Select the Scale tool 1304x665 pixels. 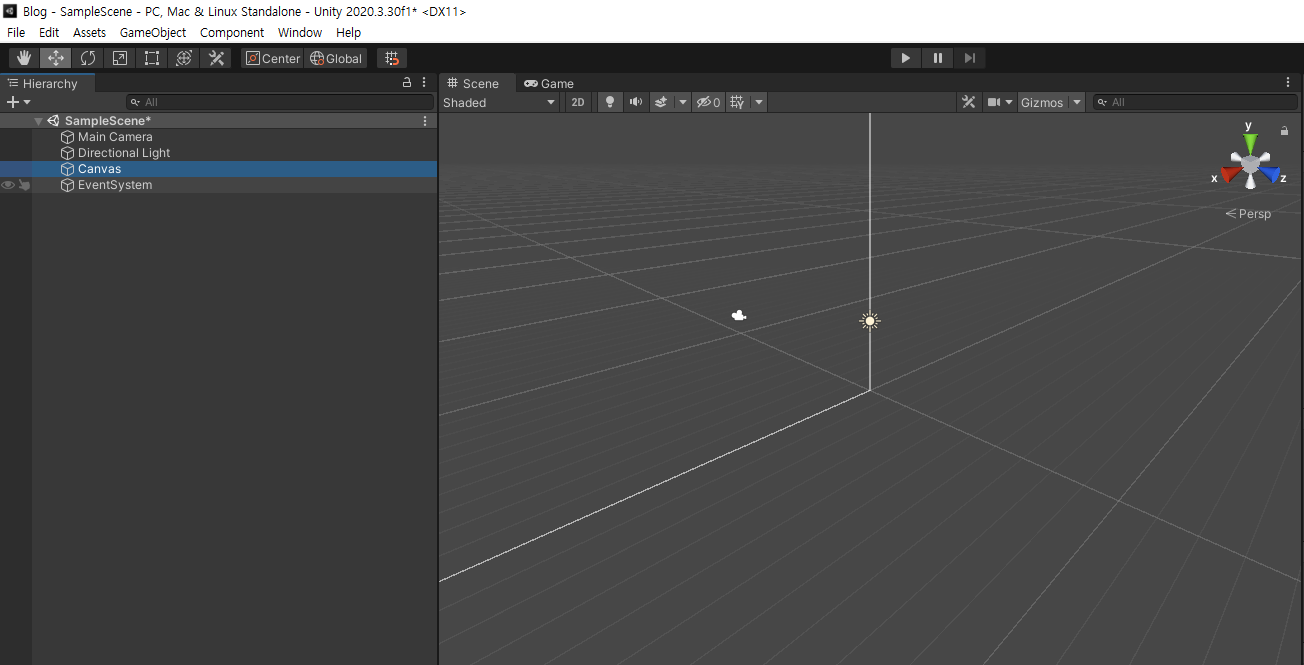pyautogui.click(x=120, y=58)
